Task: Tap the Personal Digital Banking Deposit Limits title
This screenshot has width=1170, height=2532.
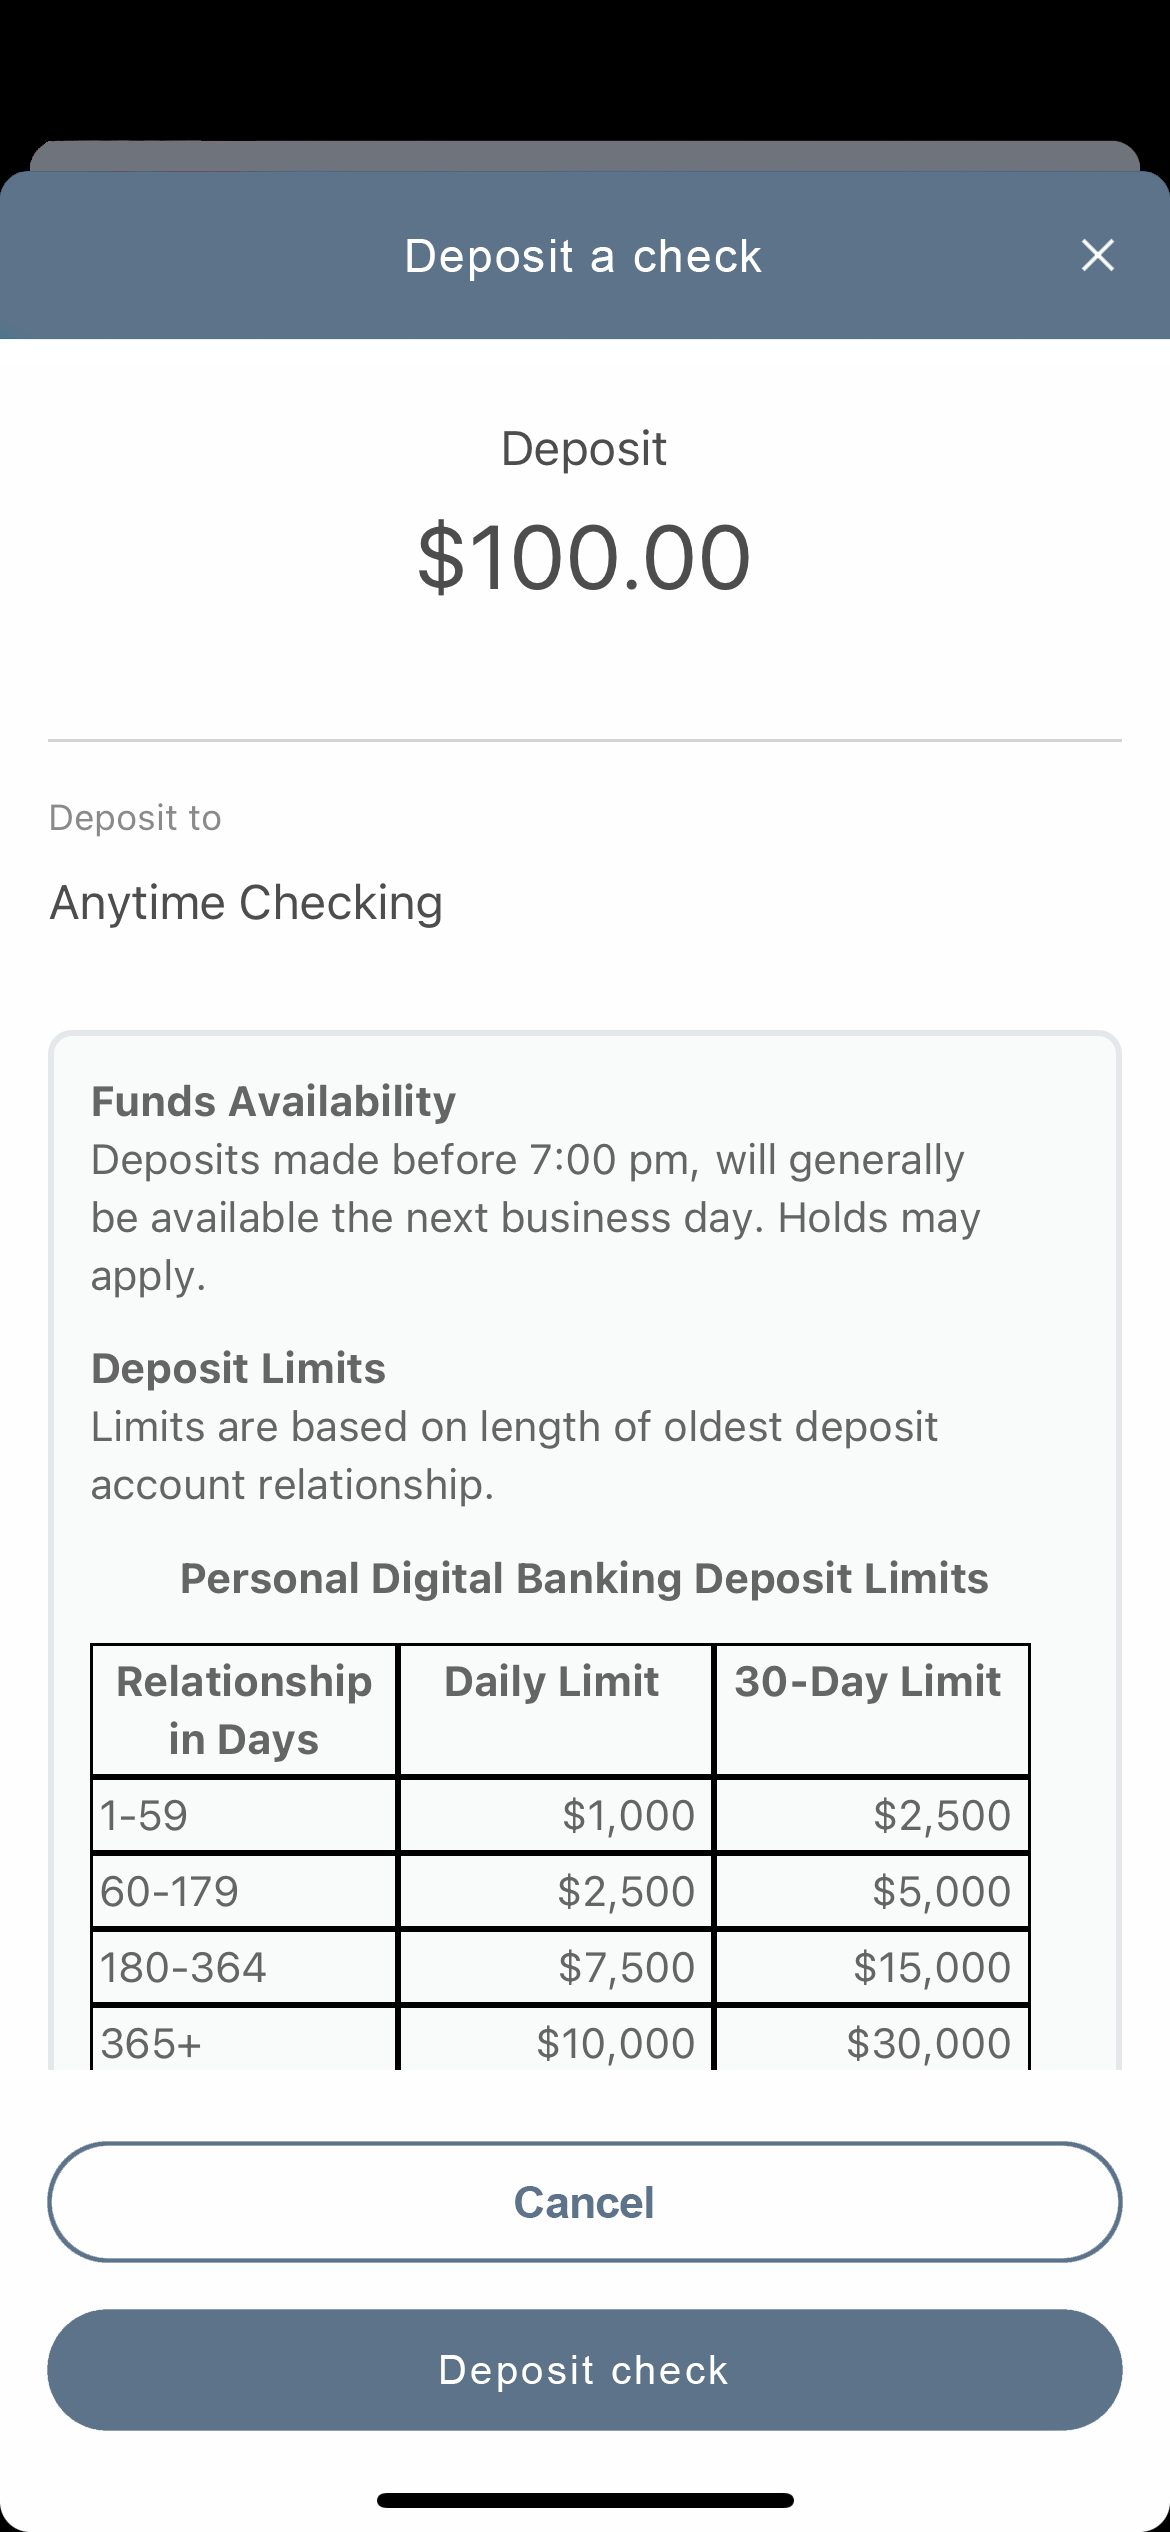Action: tap(584, 1578)
